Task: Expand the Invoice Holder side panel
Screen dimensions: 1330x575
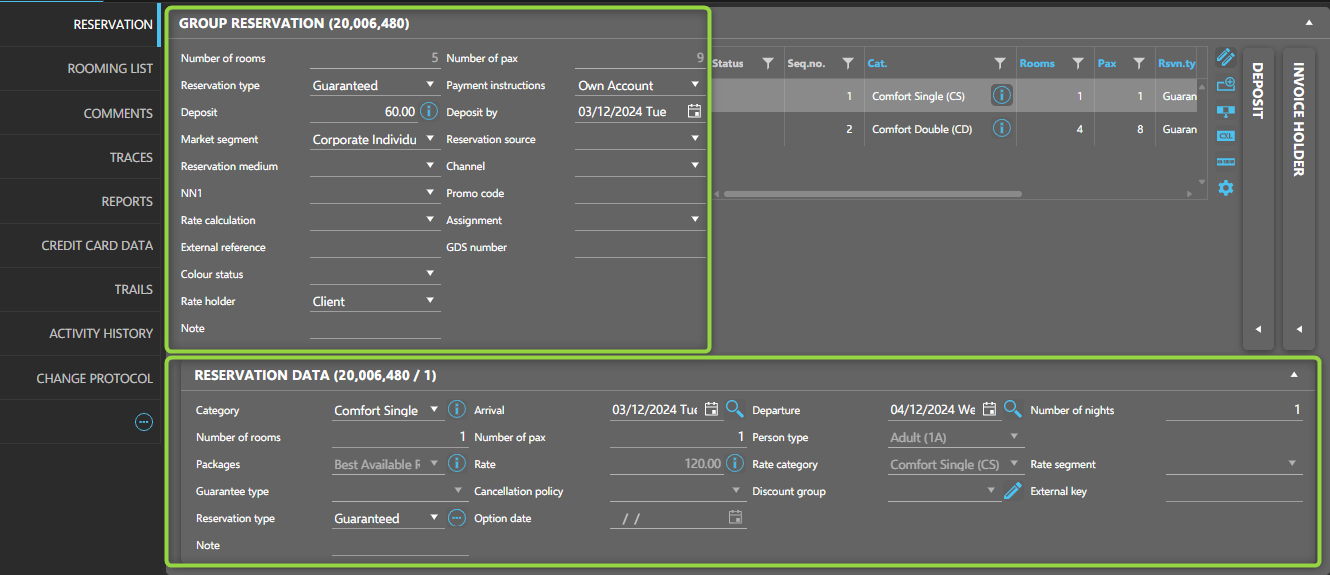Action: pos(1298,329)
